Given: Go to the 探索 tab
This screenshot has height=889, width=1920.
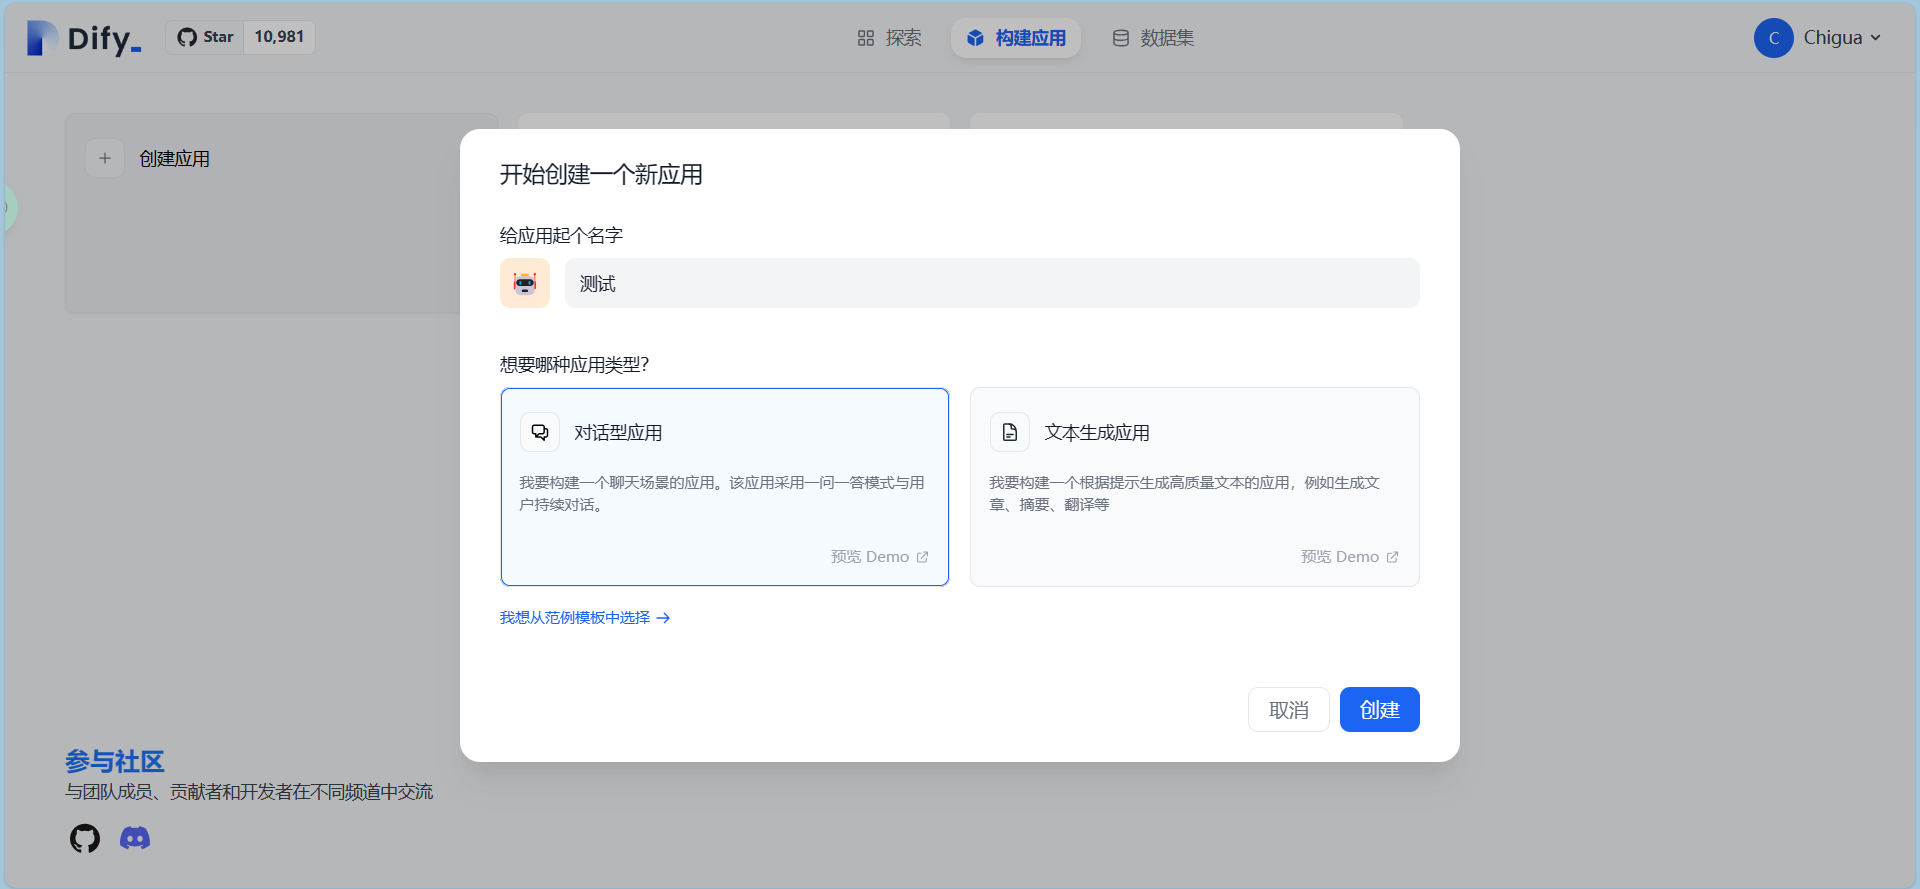Looking at the screenshot, I should point(889,38).
